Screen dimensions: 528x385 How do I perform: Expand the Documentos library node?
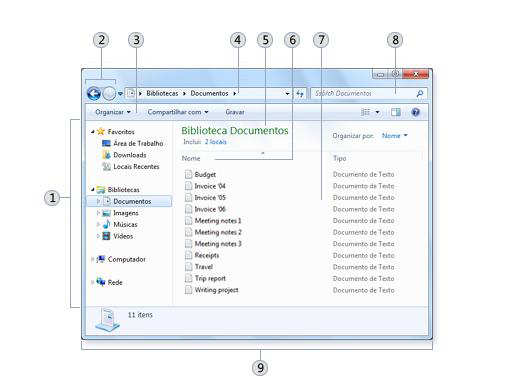click(x=98, y=201)
